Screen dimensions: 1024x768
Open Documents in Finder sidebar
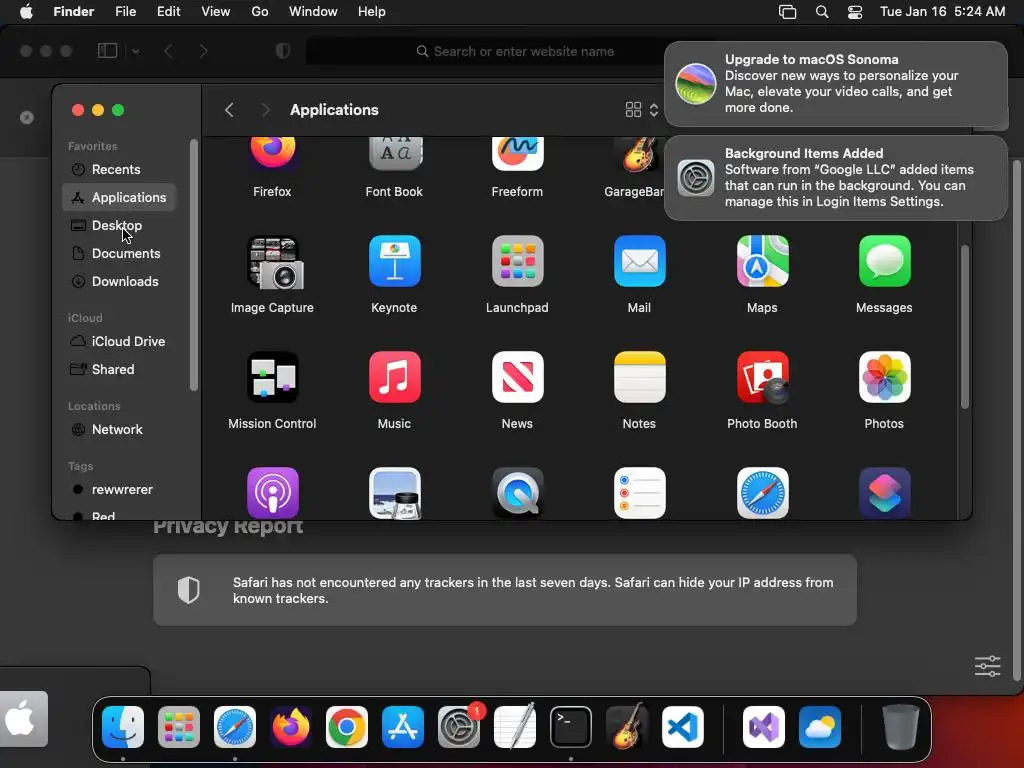119,253
